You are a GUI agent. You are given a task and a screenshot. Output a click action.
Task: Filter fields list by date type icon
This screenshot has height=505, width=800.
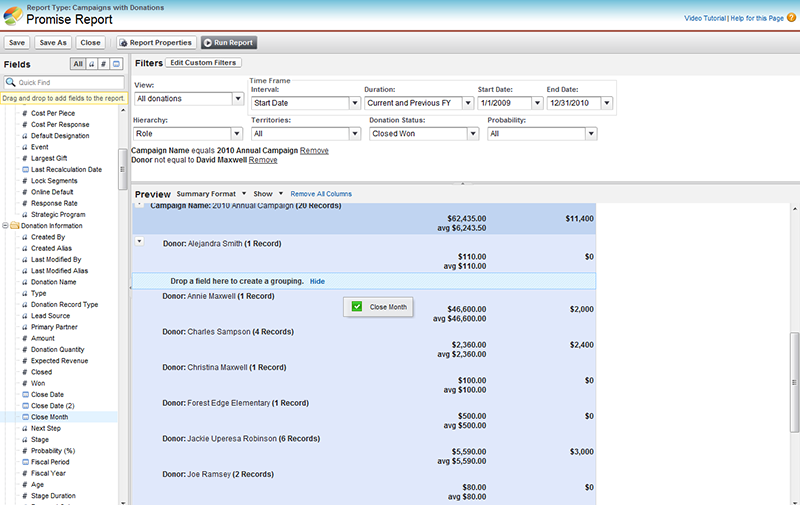[x=116, y=64]
